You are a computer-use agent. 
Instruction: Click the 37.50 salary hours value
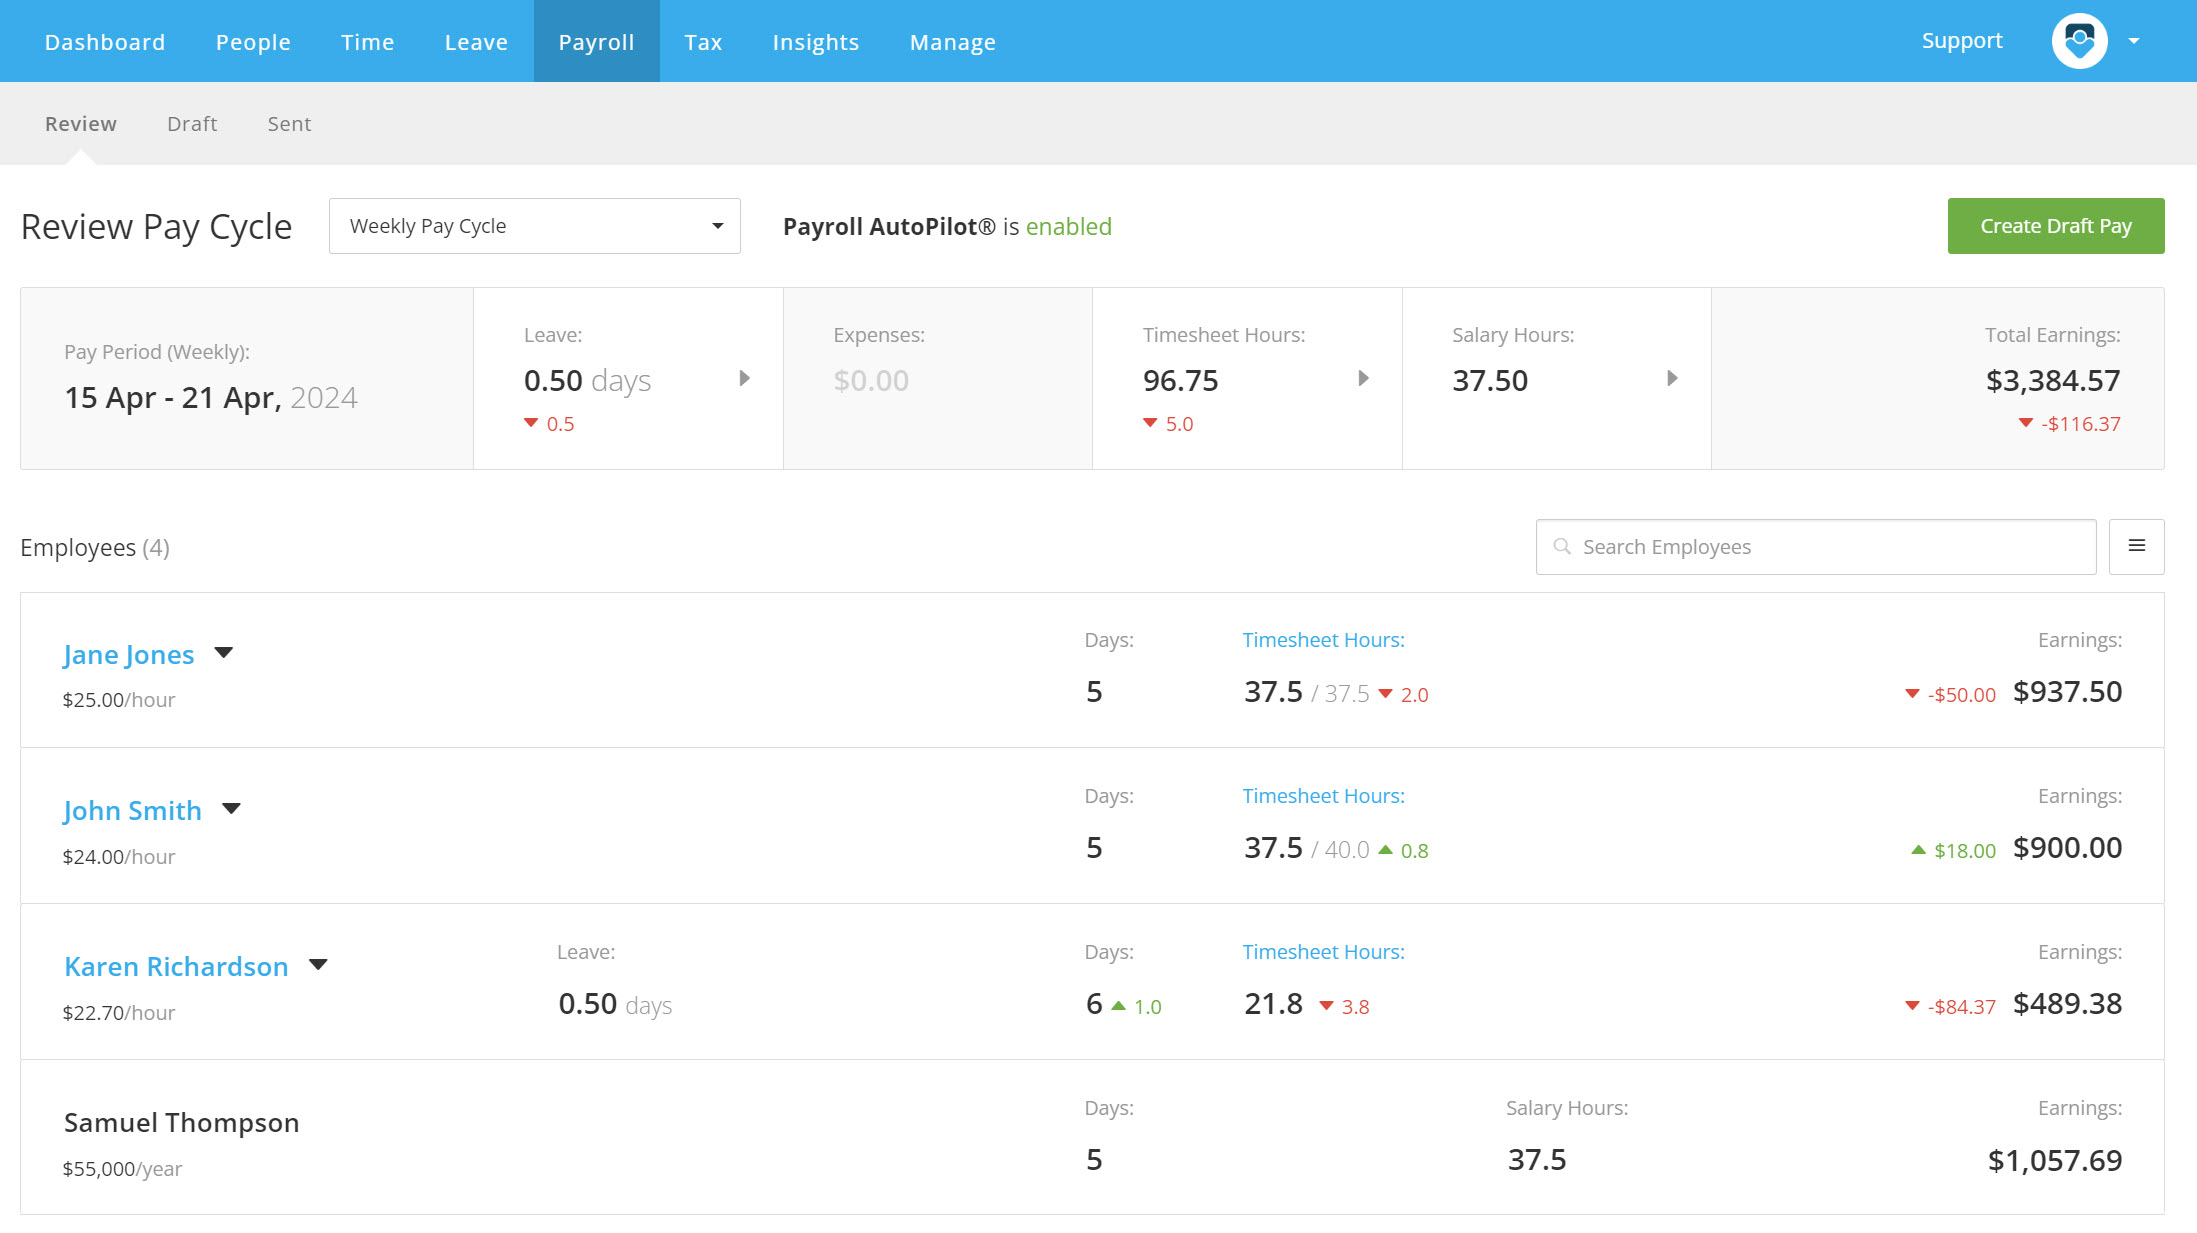coord(1490,381)
